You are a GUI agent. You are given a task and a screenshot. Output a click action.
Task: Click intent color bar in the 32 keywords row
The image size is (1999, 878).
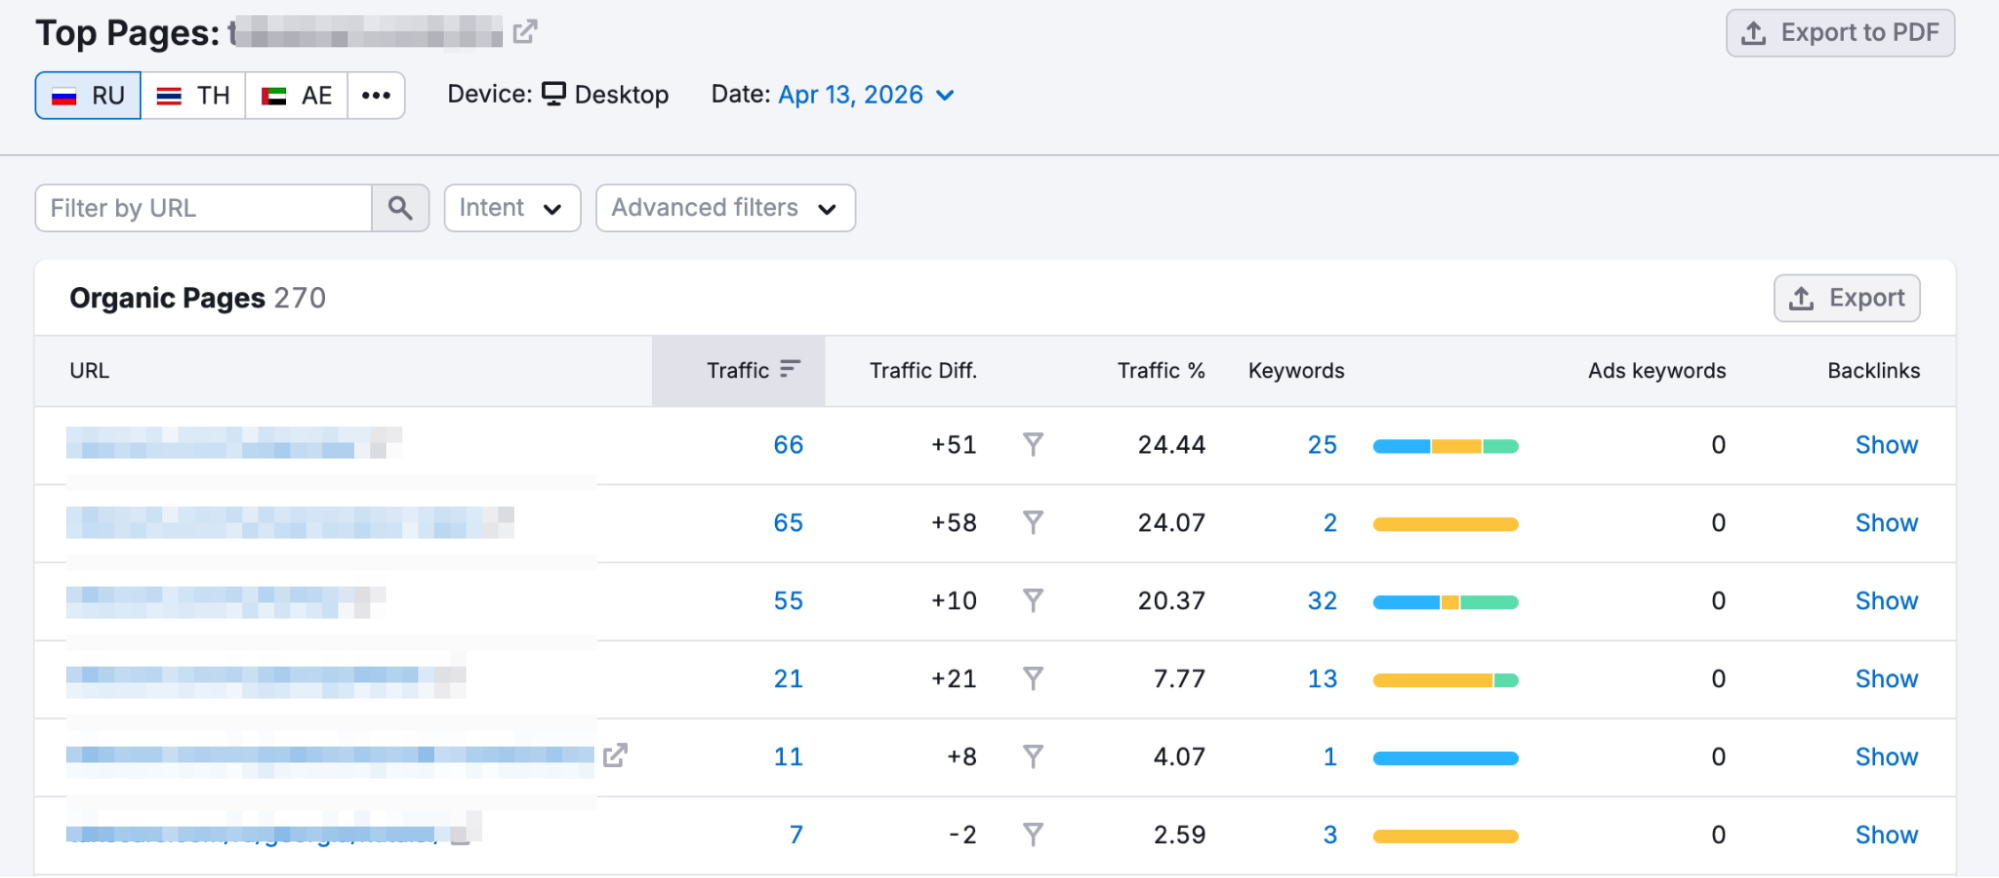(x=1446, y=602)
